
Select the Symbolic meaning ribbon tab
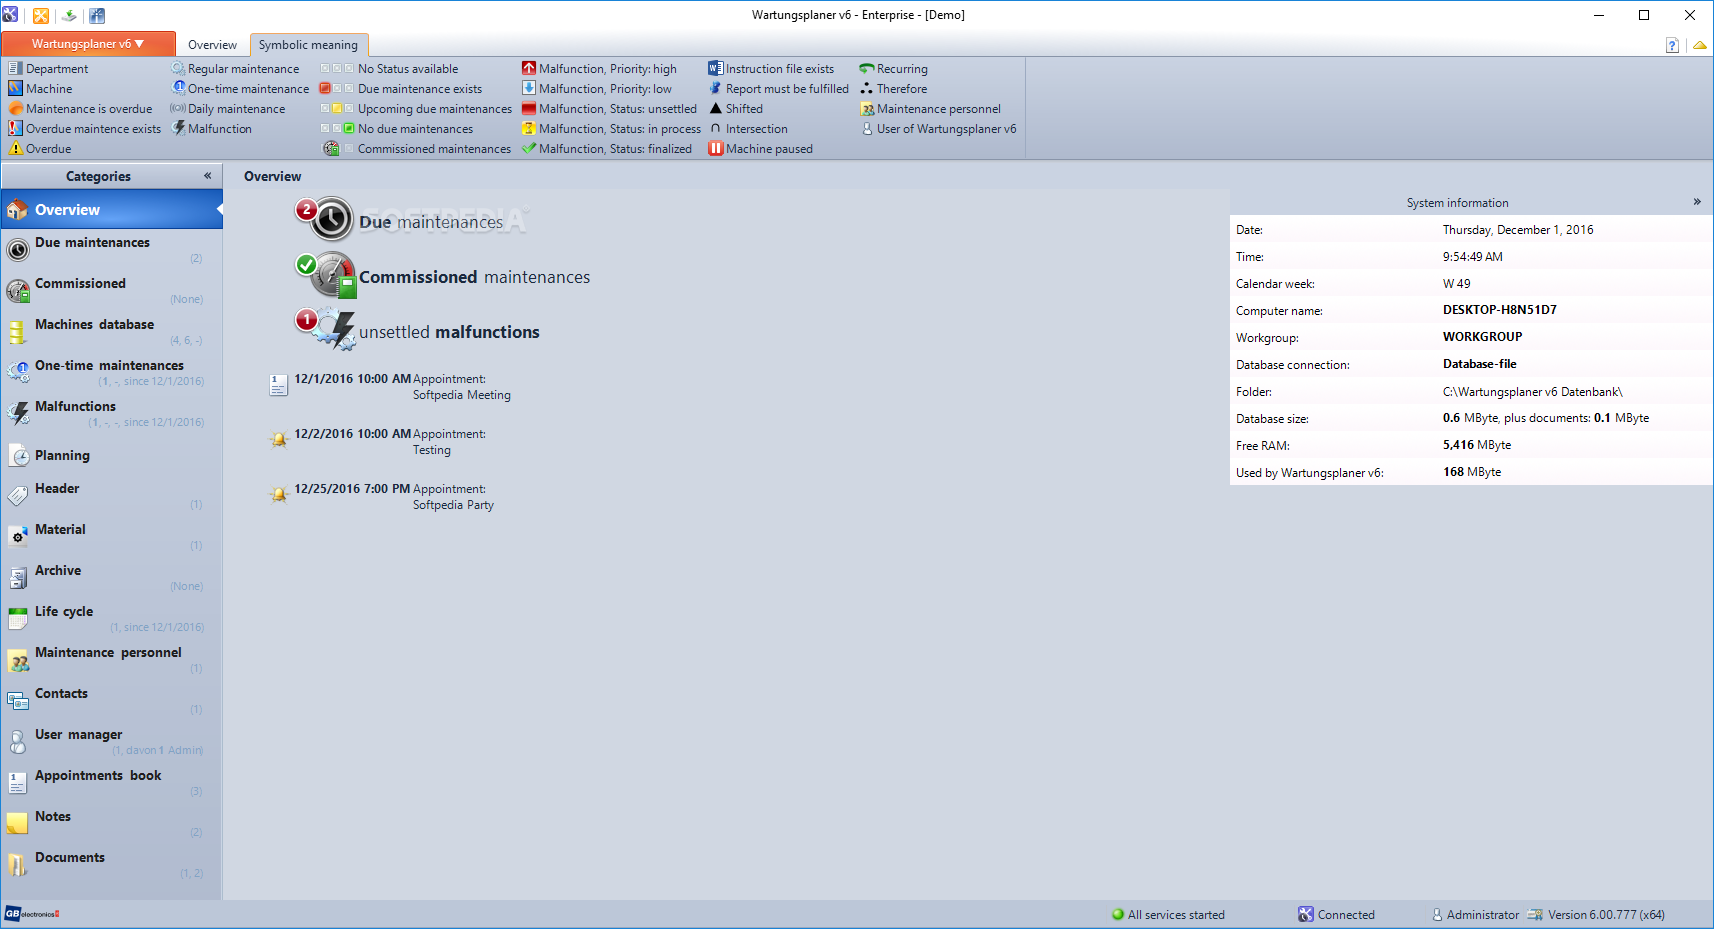pyautogui.click(x=308, y=45)
